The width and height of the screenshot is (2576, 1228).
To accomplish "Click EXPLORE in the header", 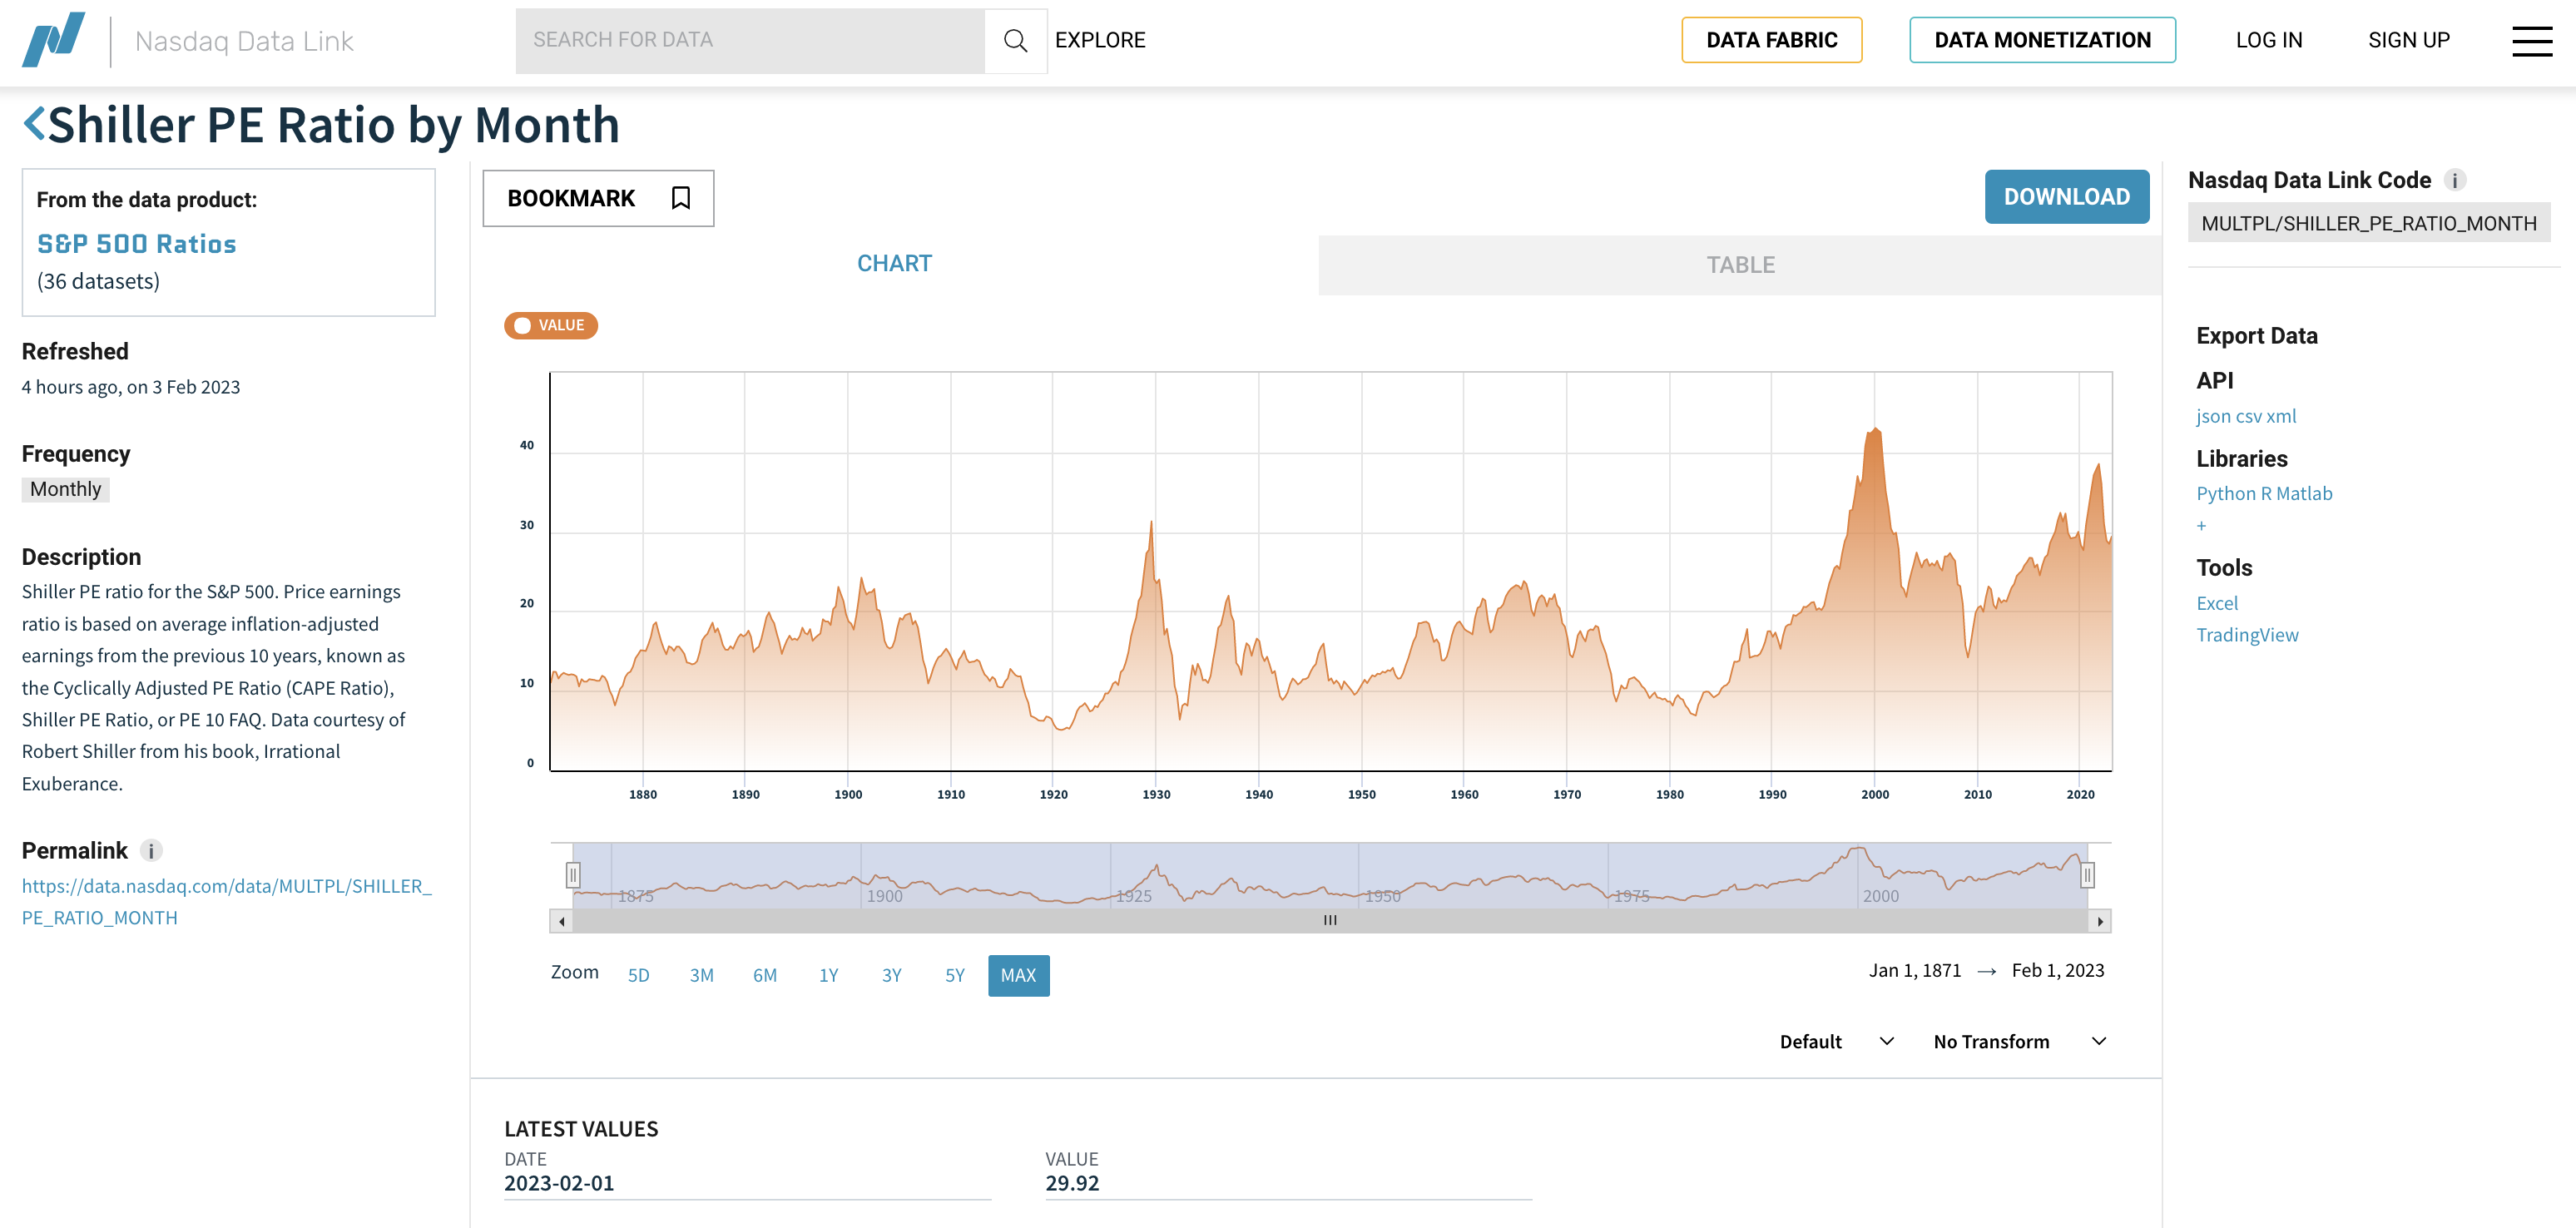I will click(1100, 41).
